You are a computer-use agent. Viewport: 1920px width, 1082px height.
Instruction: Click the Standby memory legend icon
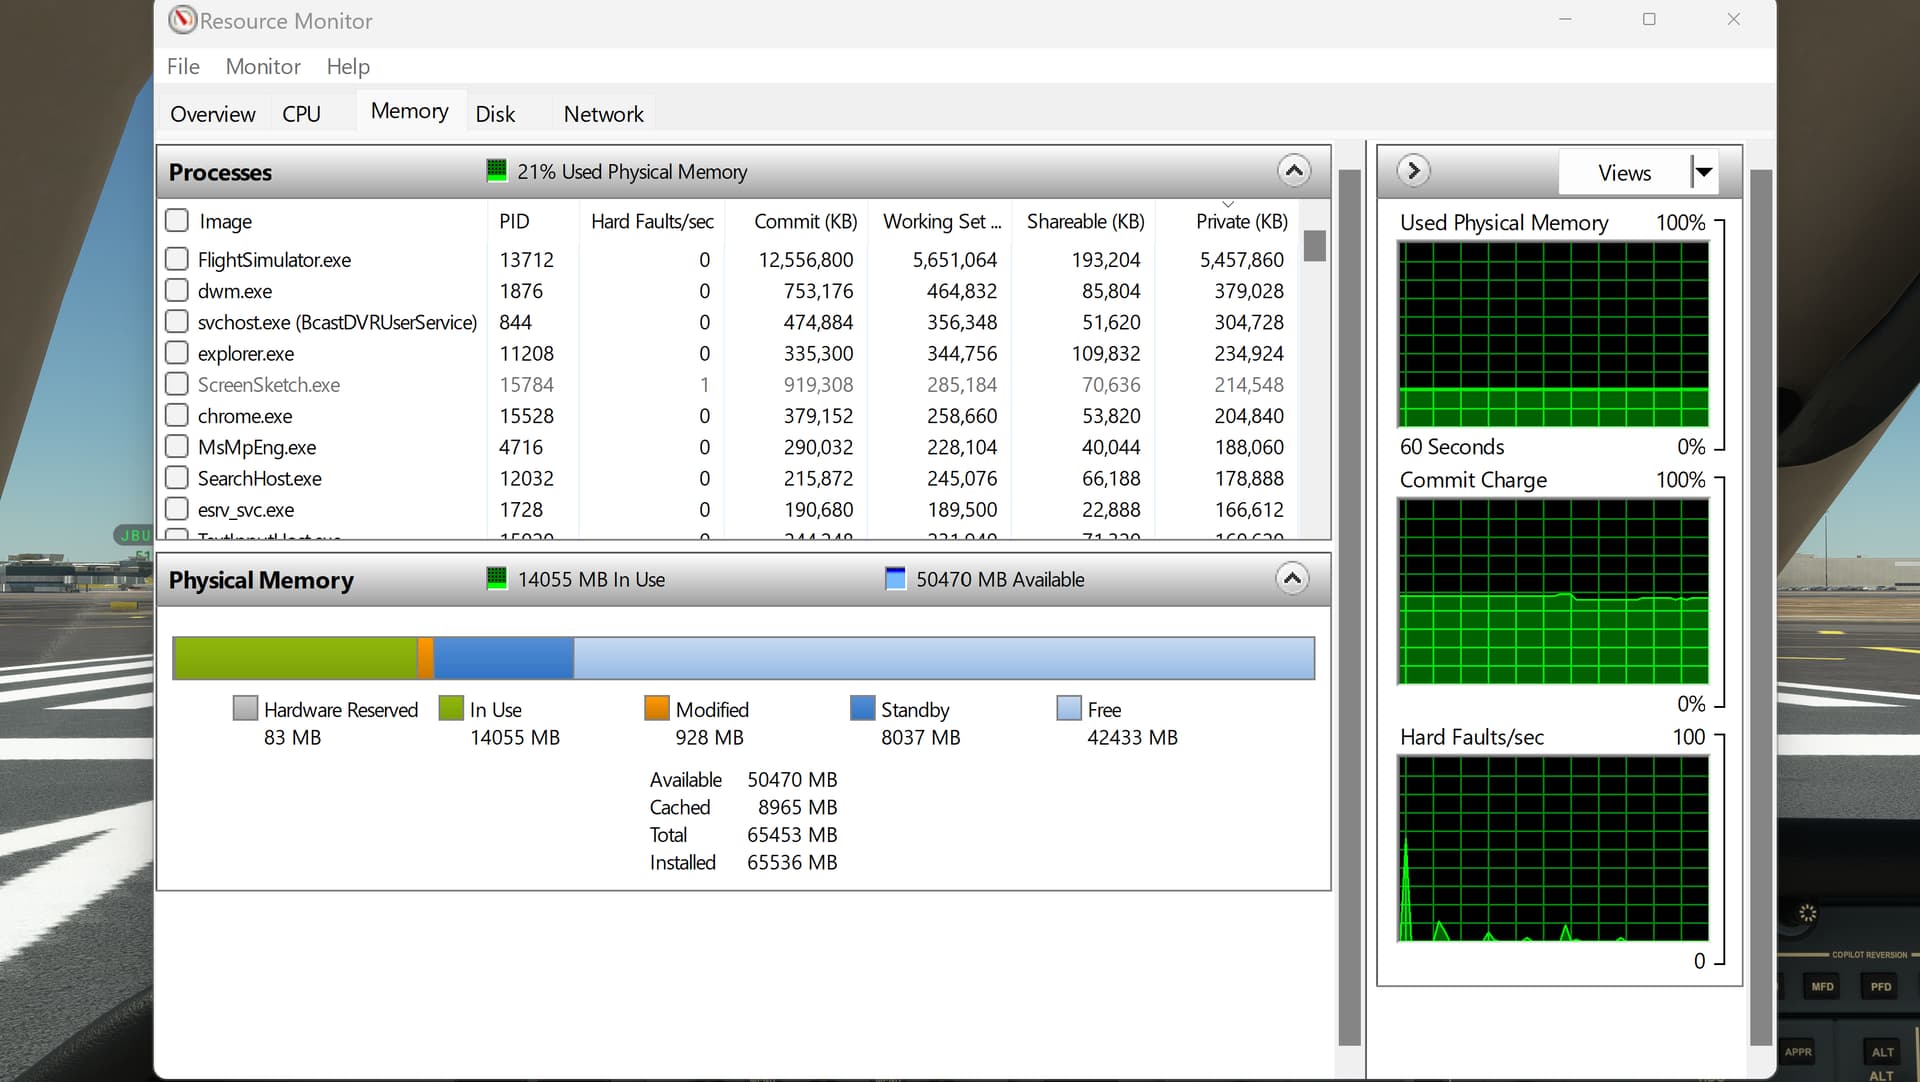point(862,707)
